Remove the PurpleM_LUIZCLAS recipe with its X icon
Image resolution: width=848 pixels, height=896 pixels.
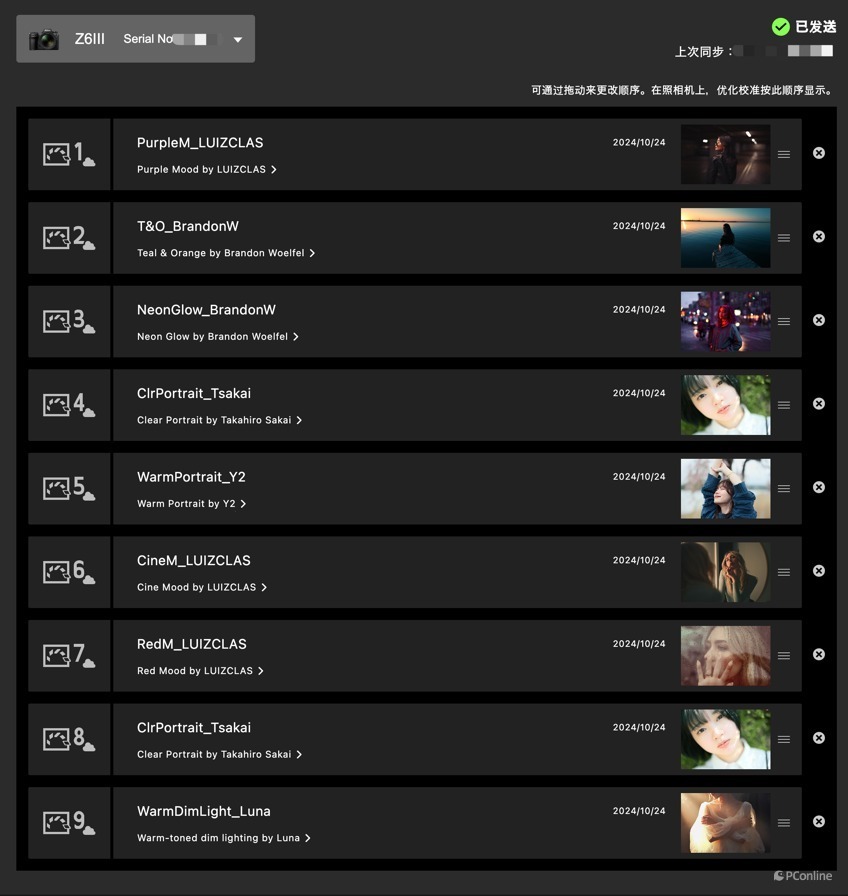click(818, 153)
